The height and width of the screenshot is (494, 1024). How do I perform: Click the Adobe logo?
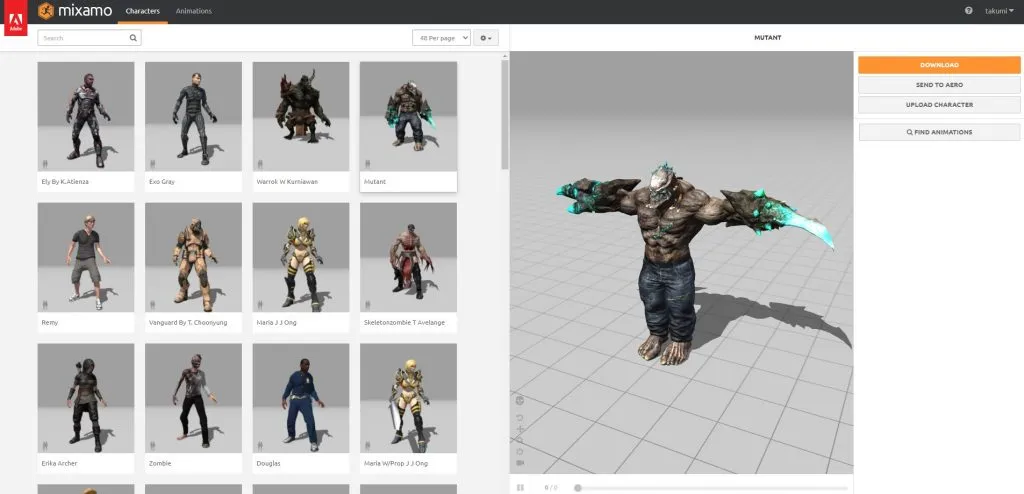coord(15,18)
